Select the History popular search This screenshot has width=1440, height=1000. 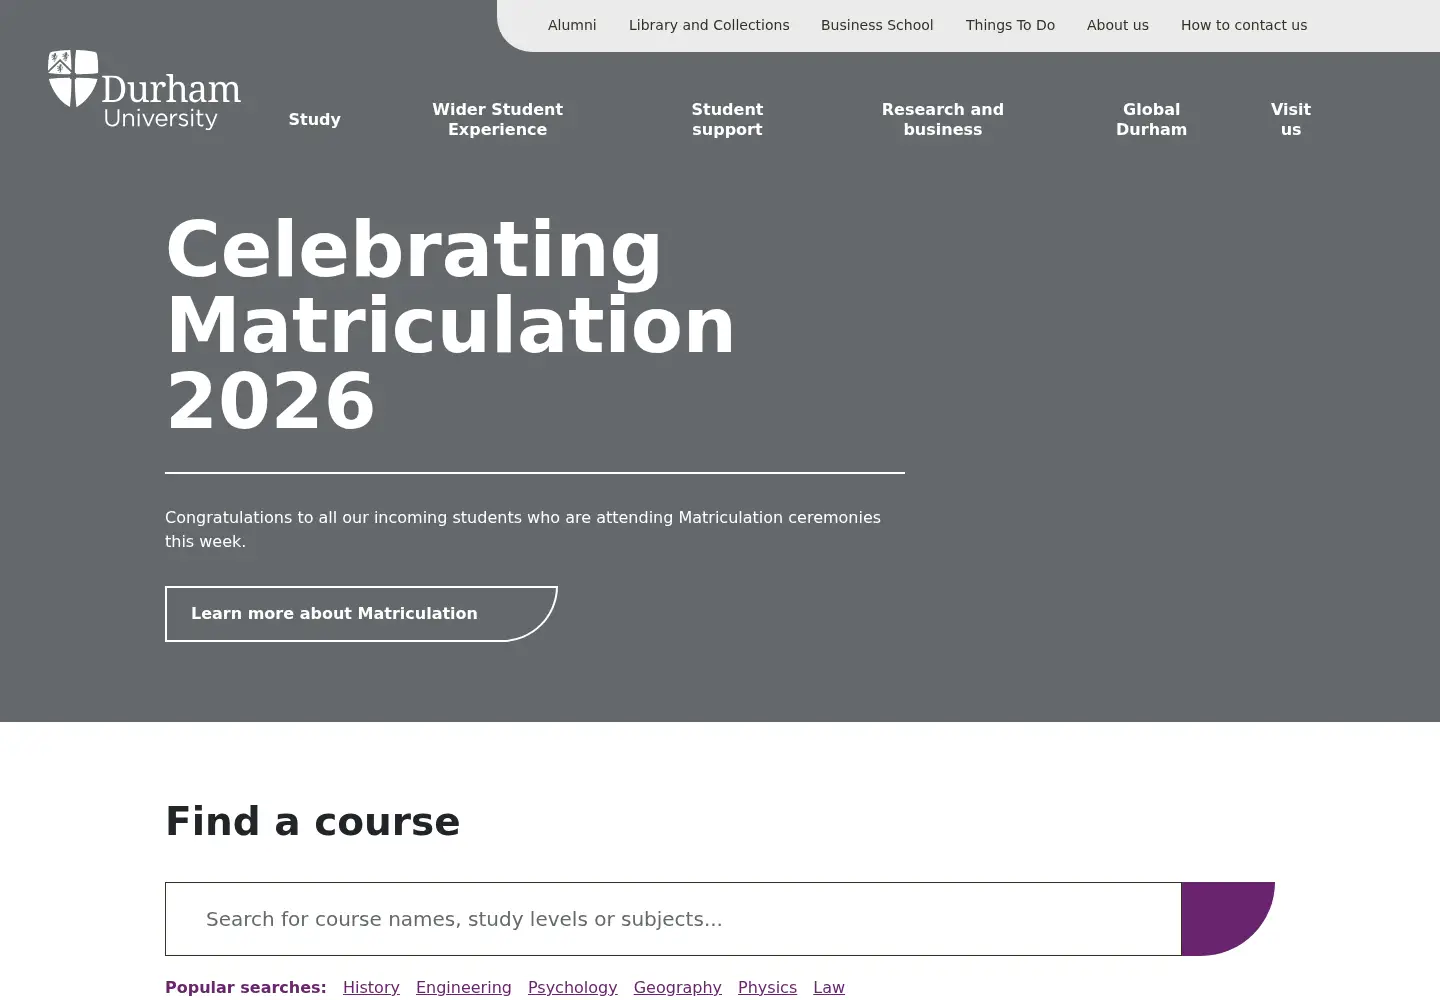click(371, 987)
